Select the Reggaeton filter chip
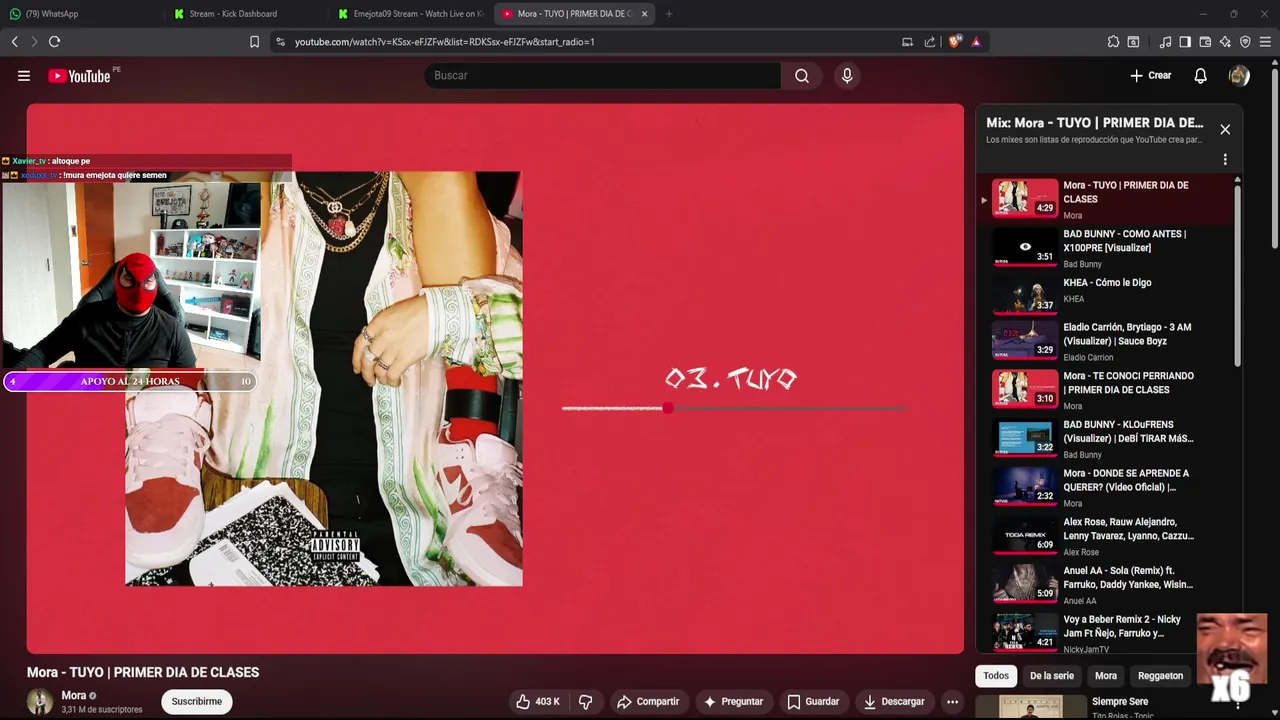1280x720 pixels. [x=1160, y=676]
